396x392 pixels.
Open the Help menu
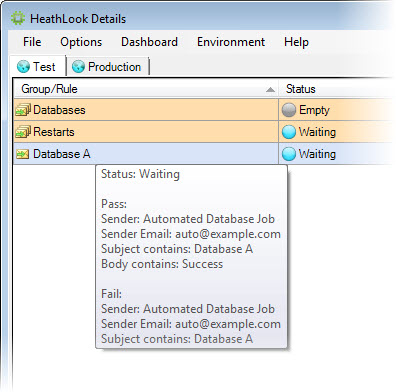click(x=296, y=42)
